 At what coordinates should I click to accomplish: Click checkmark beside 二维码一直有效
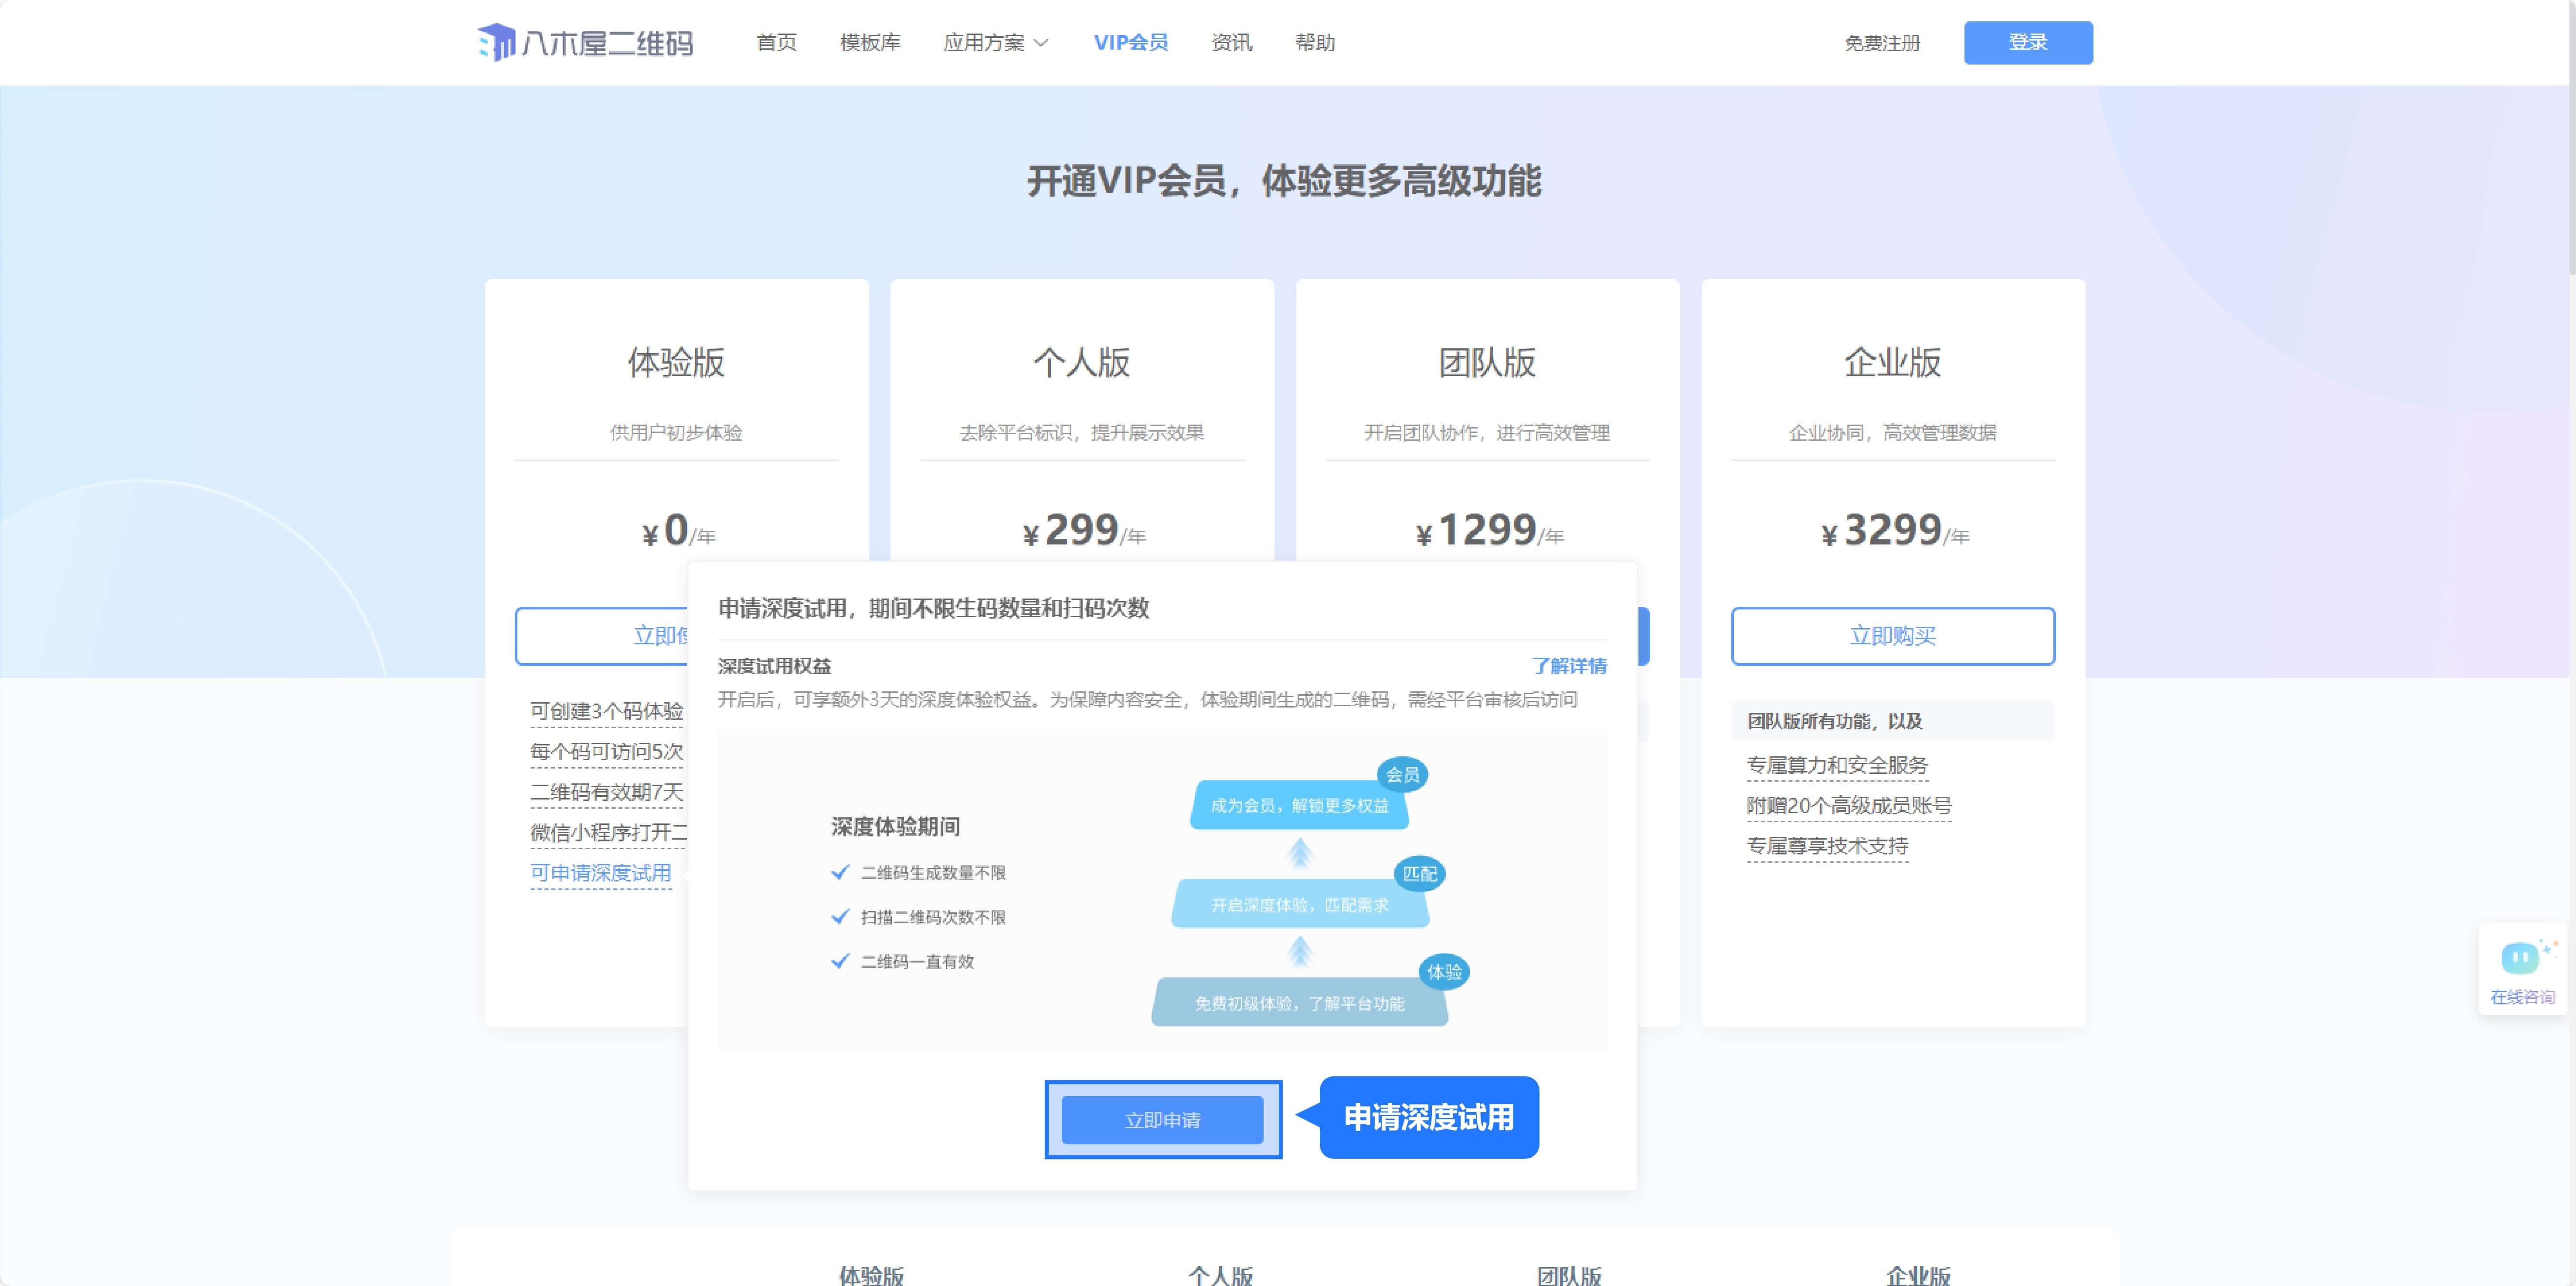coord(840,961)
